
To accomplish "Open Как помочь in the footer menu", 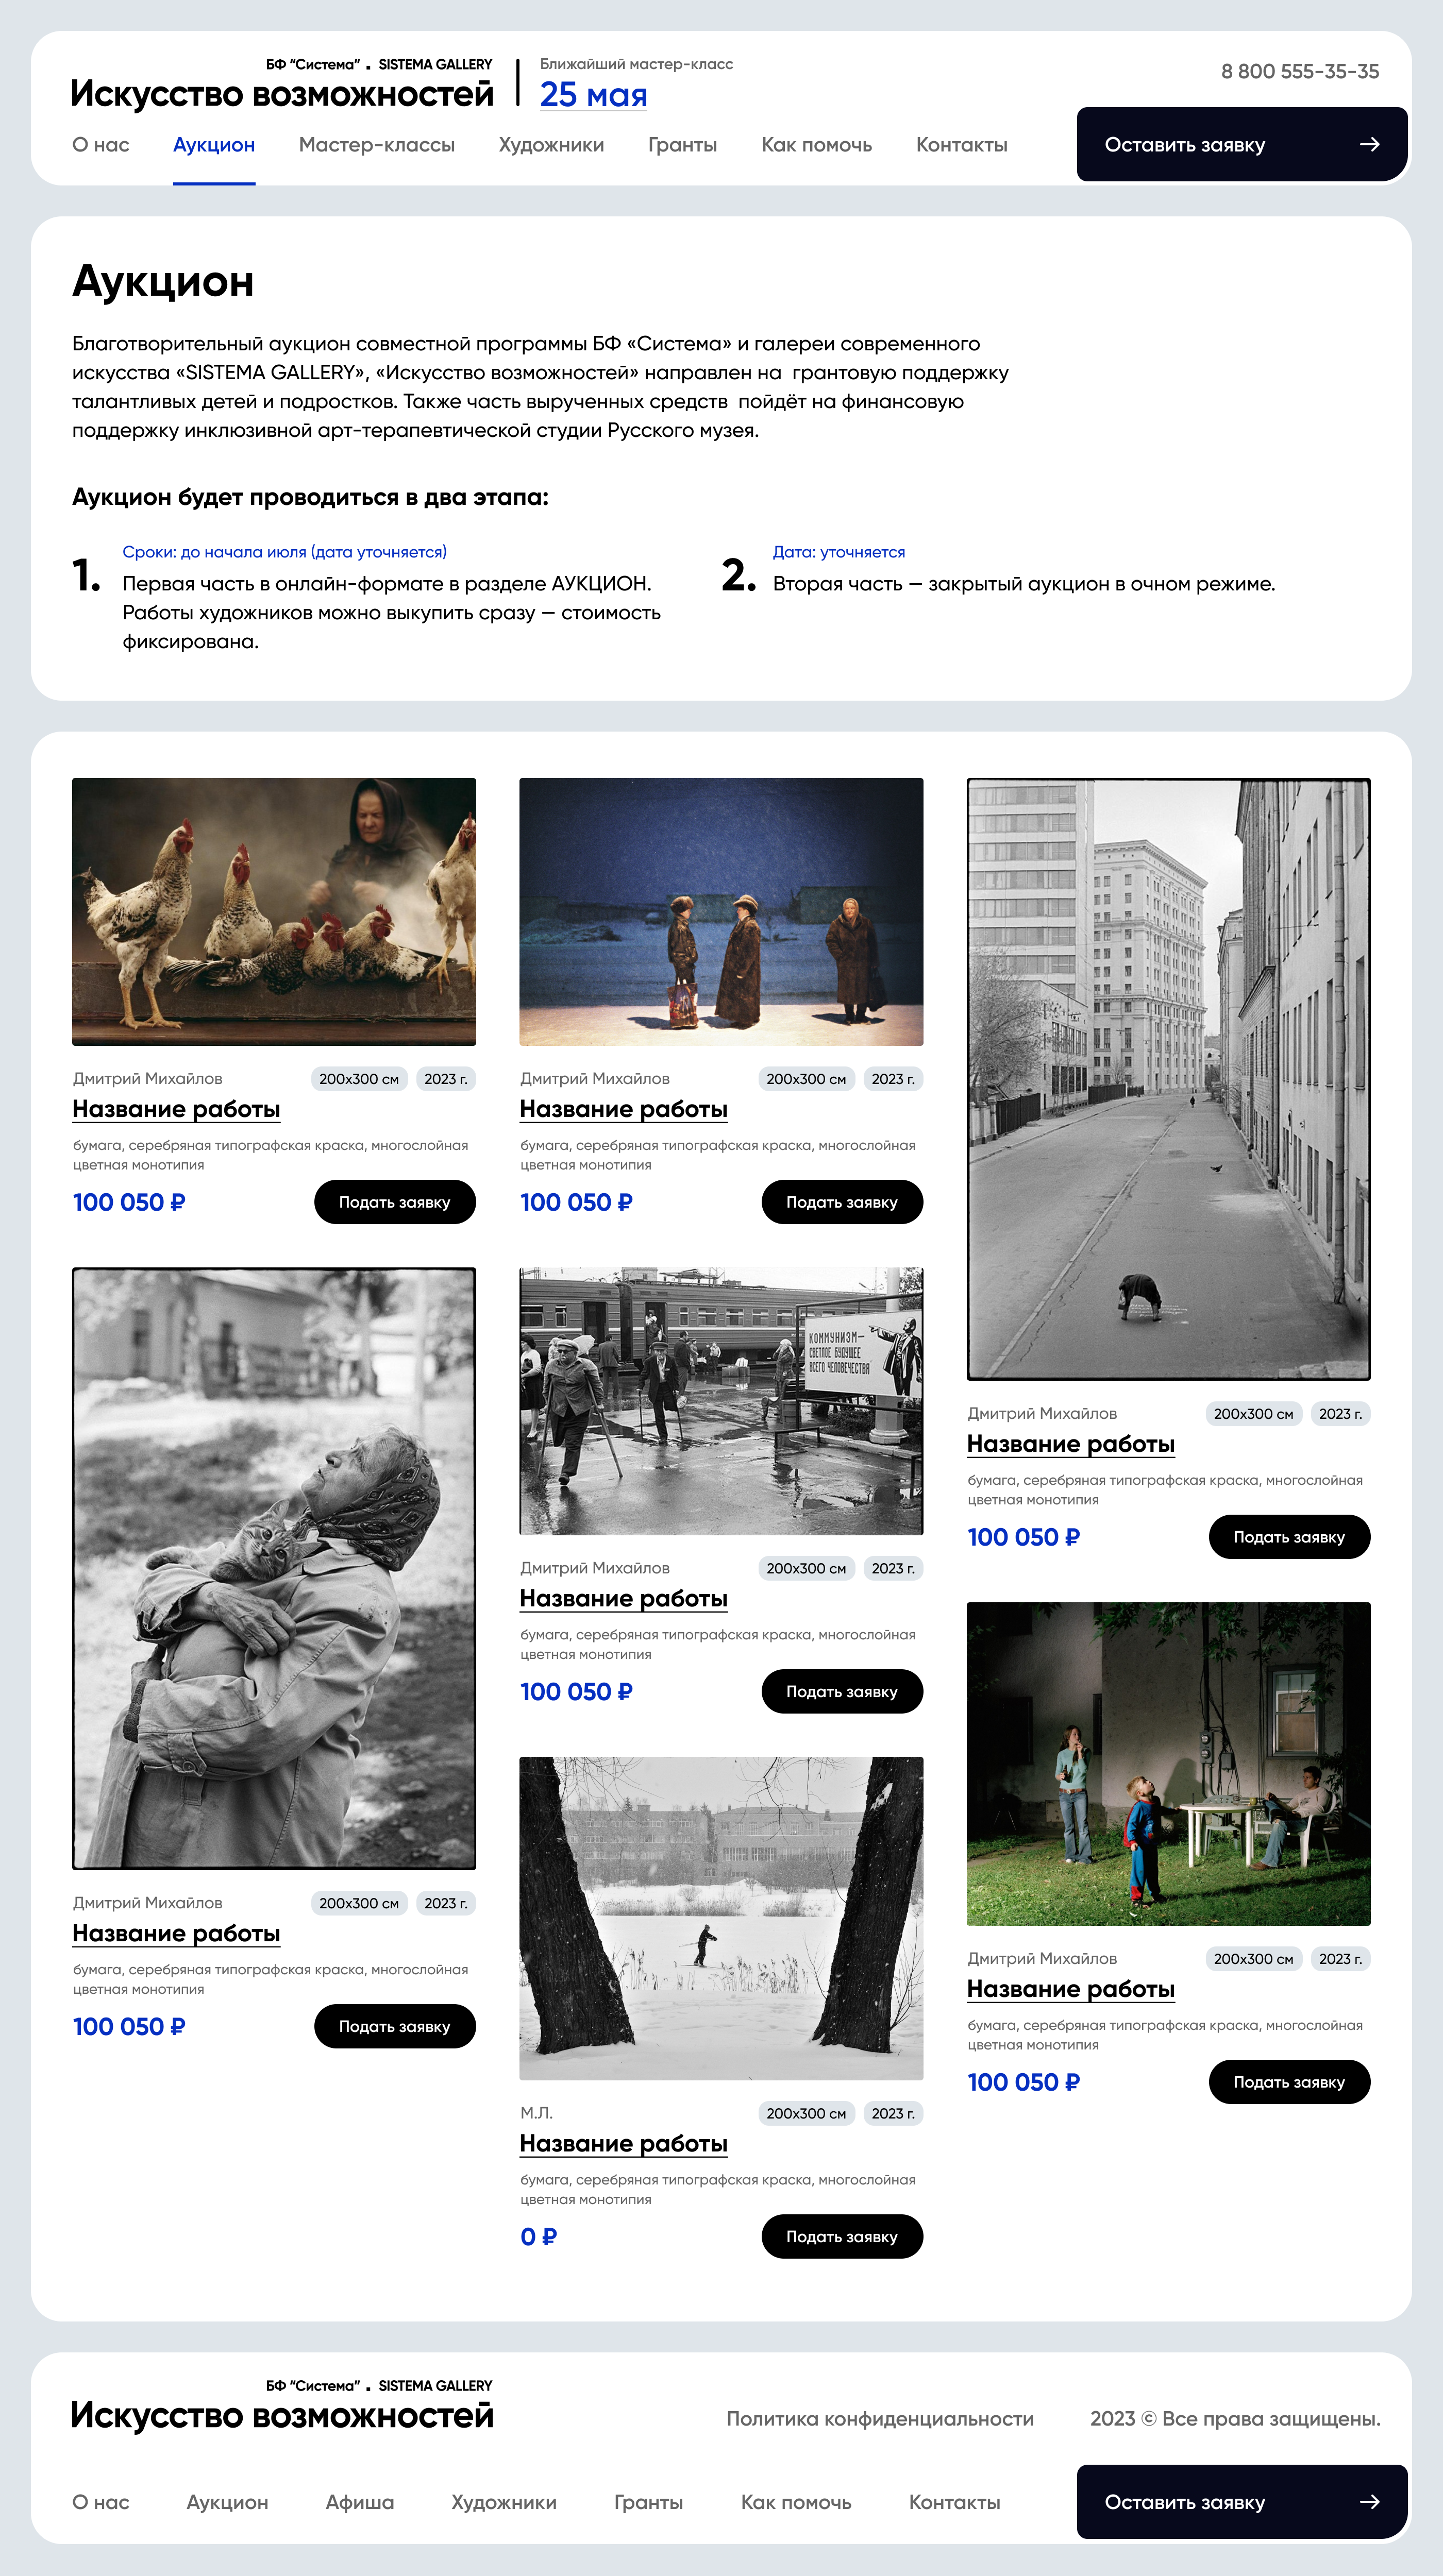I will coord(796,2502).
